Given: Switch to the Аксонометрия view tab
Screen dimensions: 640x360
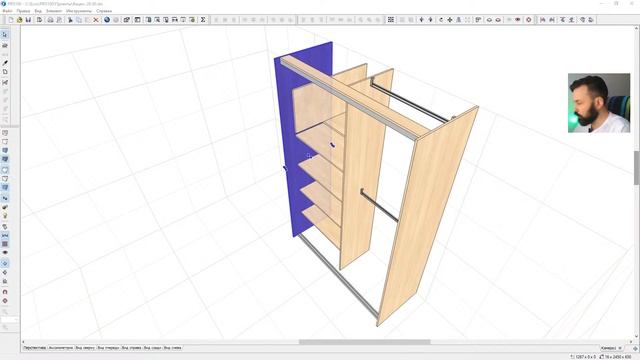Looking at the screenshot, I should 61,348.
